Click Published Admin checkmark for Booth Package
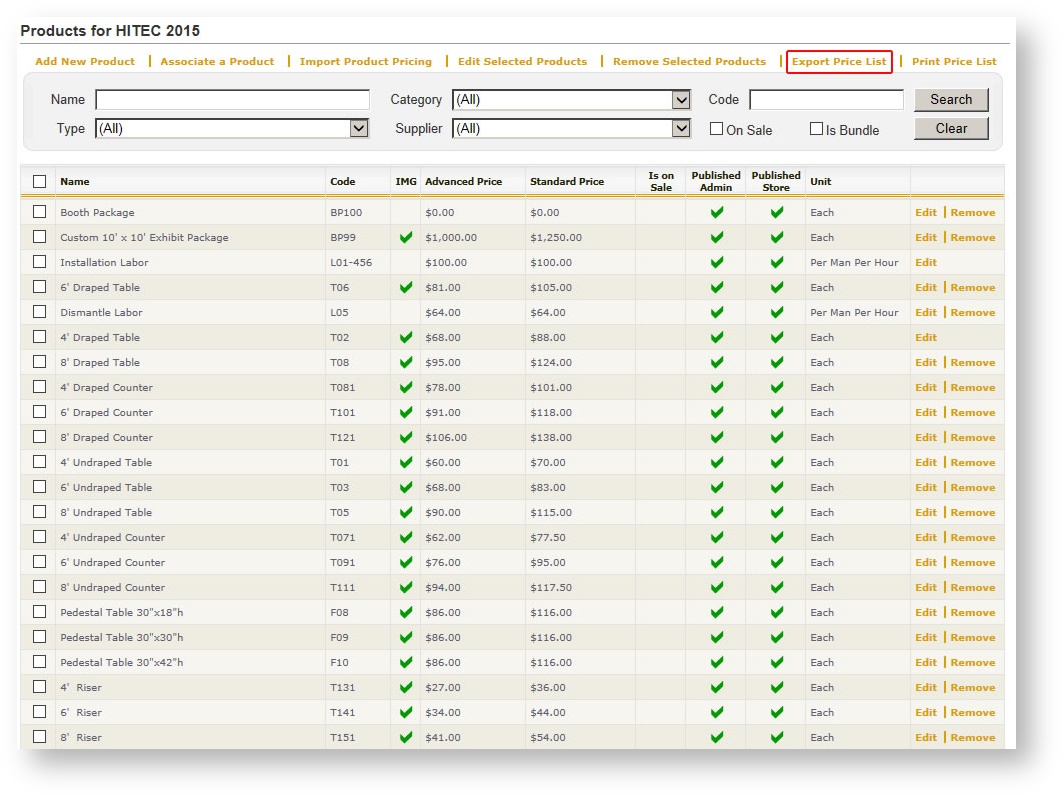This screenshot has width=1064, height=797. tap(716, 213)
